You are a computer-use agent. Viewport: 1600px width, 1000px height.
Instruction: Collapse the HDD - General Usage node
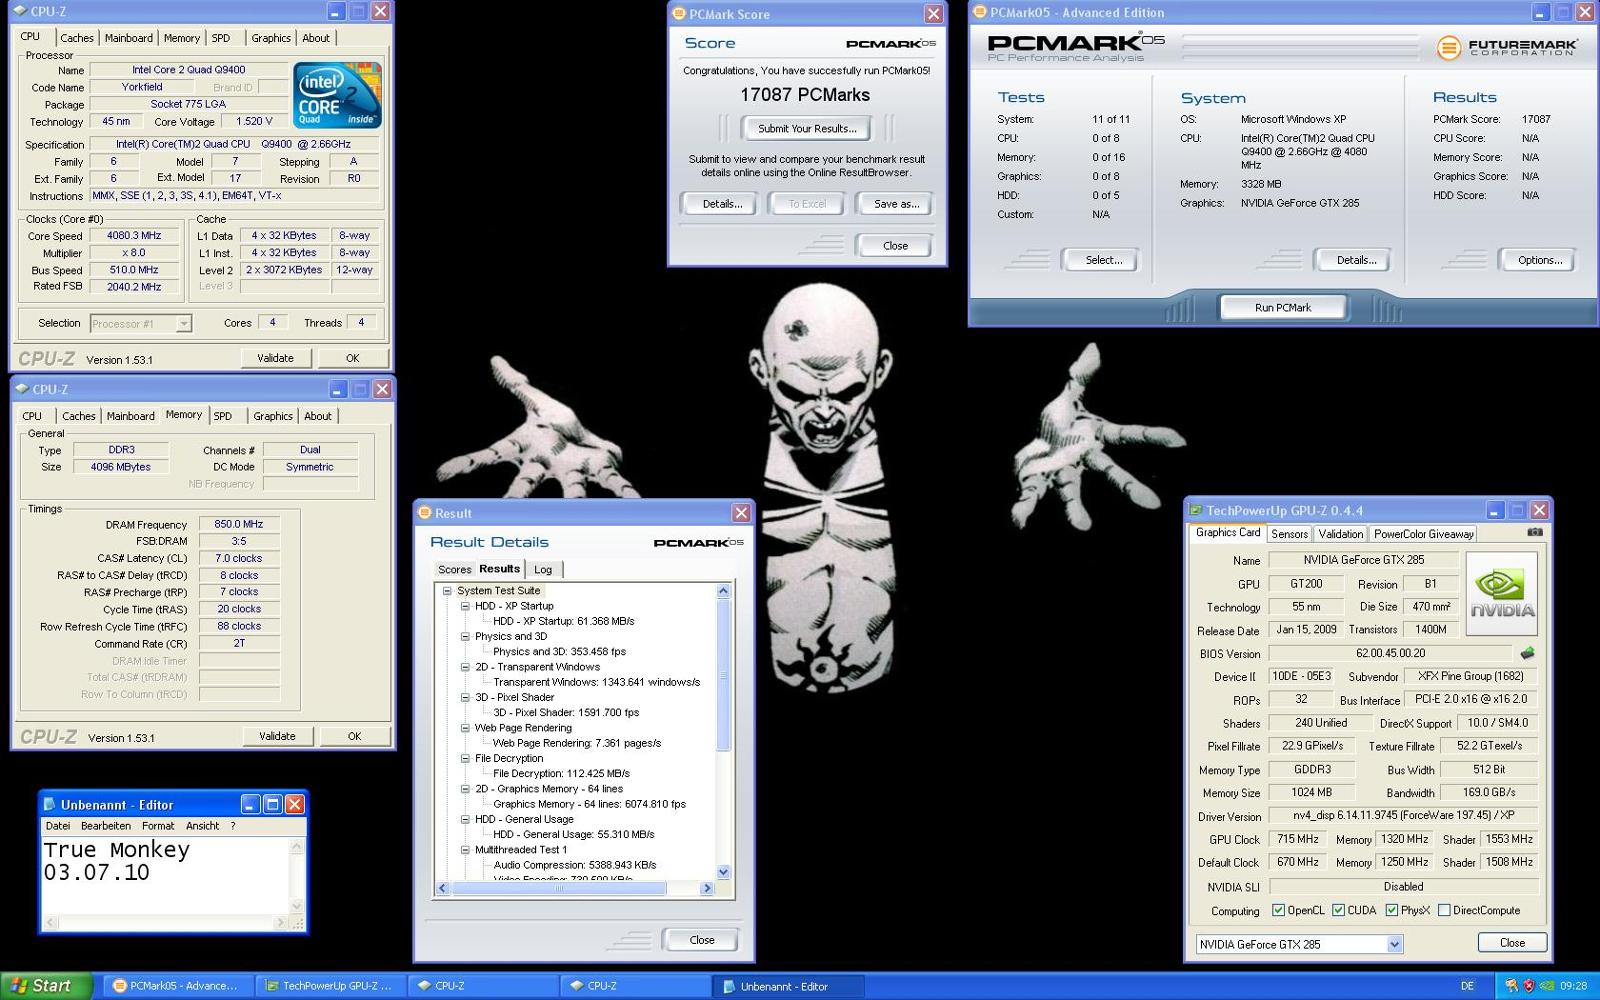(x=465, y=819)
